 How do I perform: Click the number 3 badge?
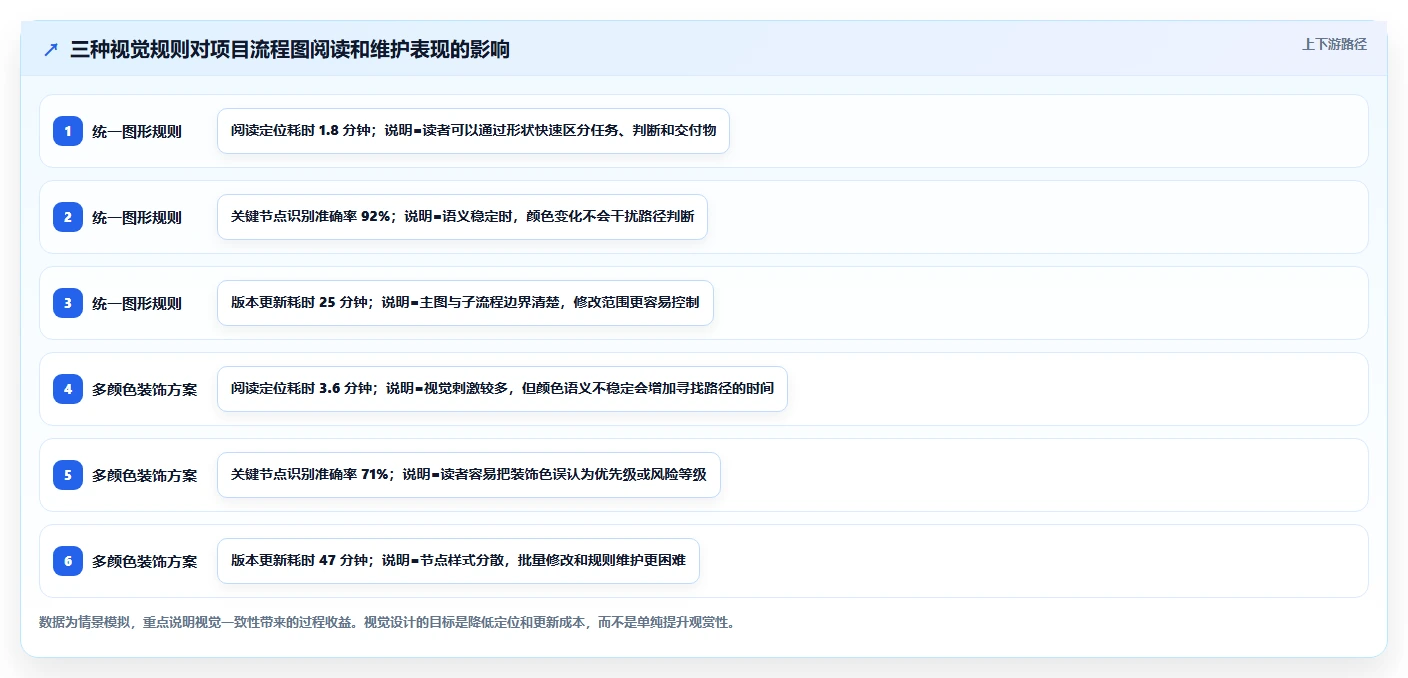(x=68, y=303)
